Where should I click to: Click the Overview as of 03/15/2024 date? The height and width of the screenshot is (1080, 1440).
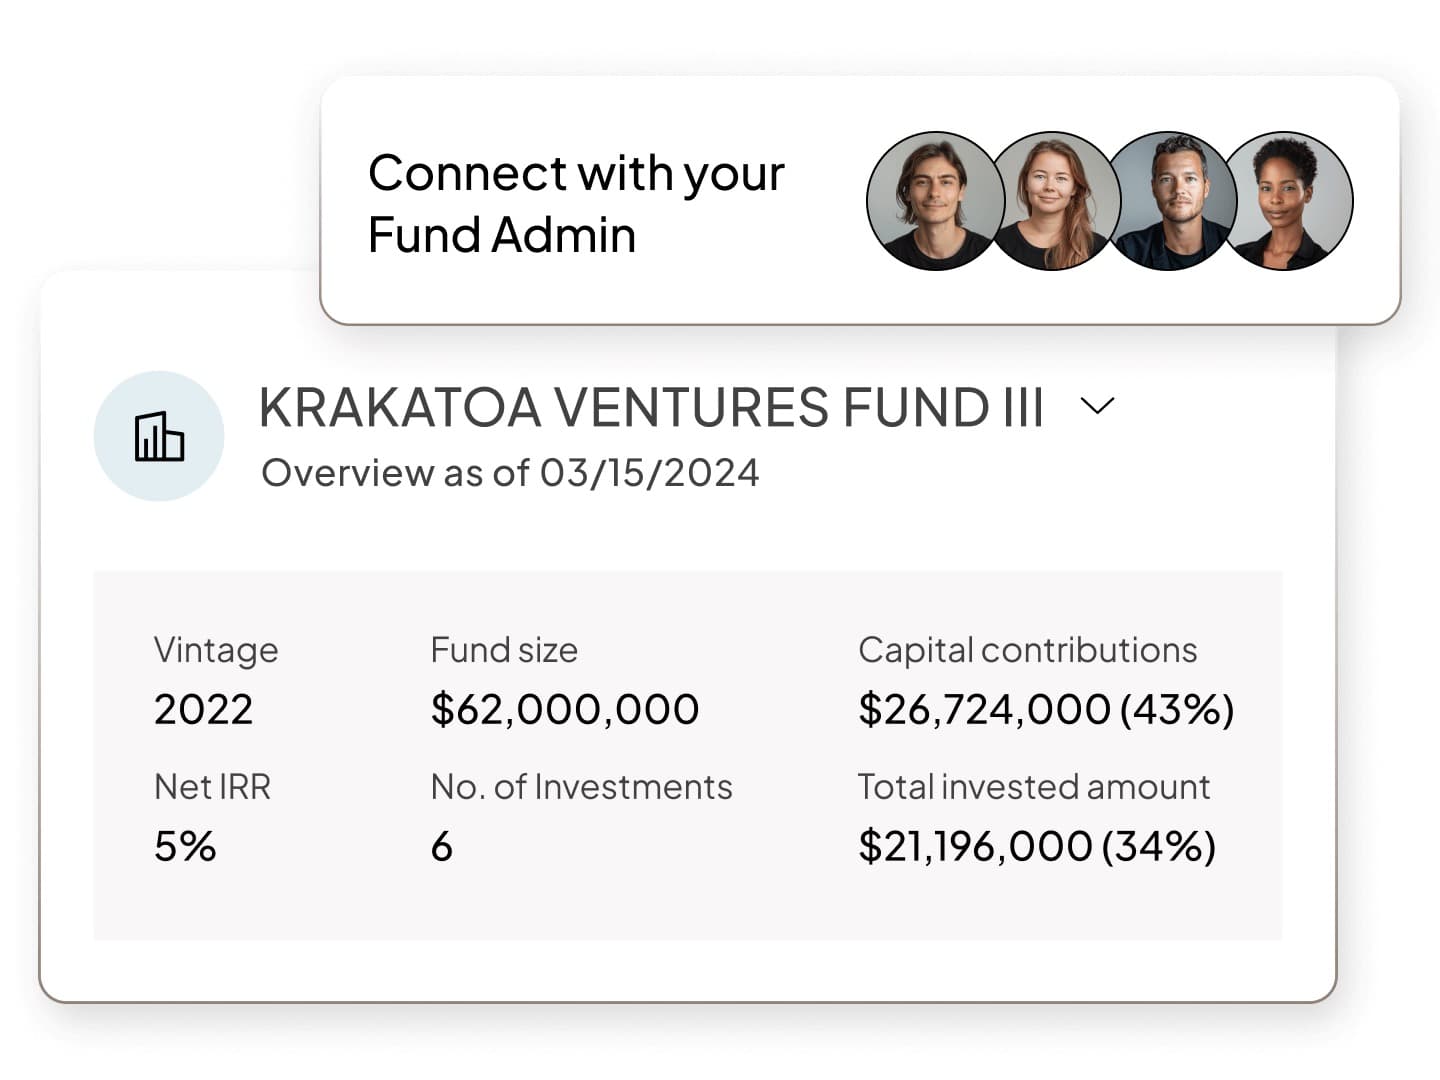point(510,473)
